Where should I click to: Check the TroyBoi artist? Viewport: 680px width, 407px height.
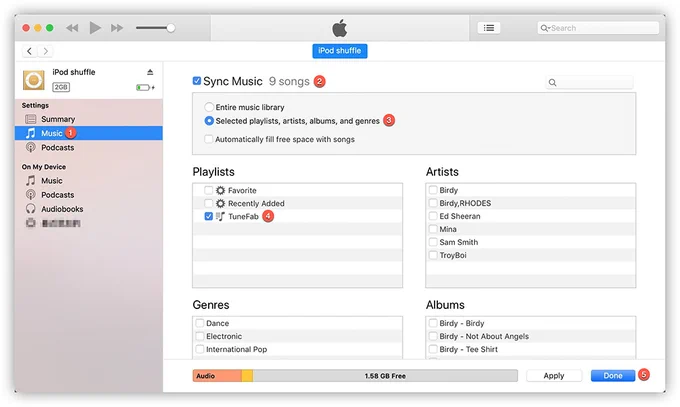pyautogui.click(x=433, y=255)
